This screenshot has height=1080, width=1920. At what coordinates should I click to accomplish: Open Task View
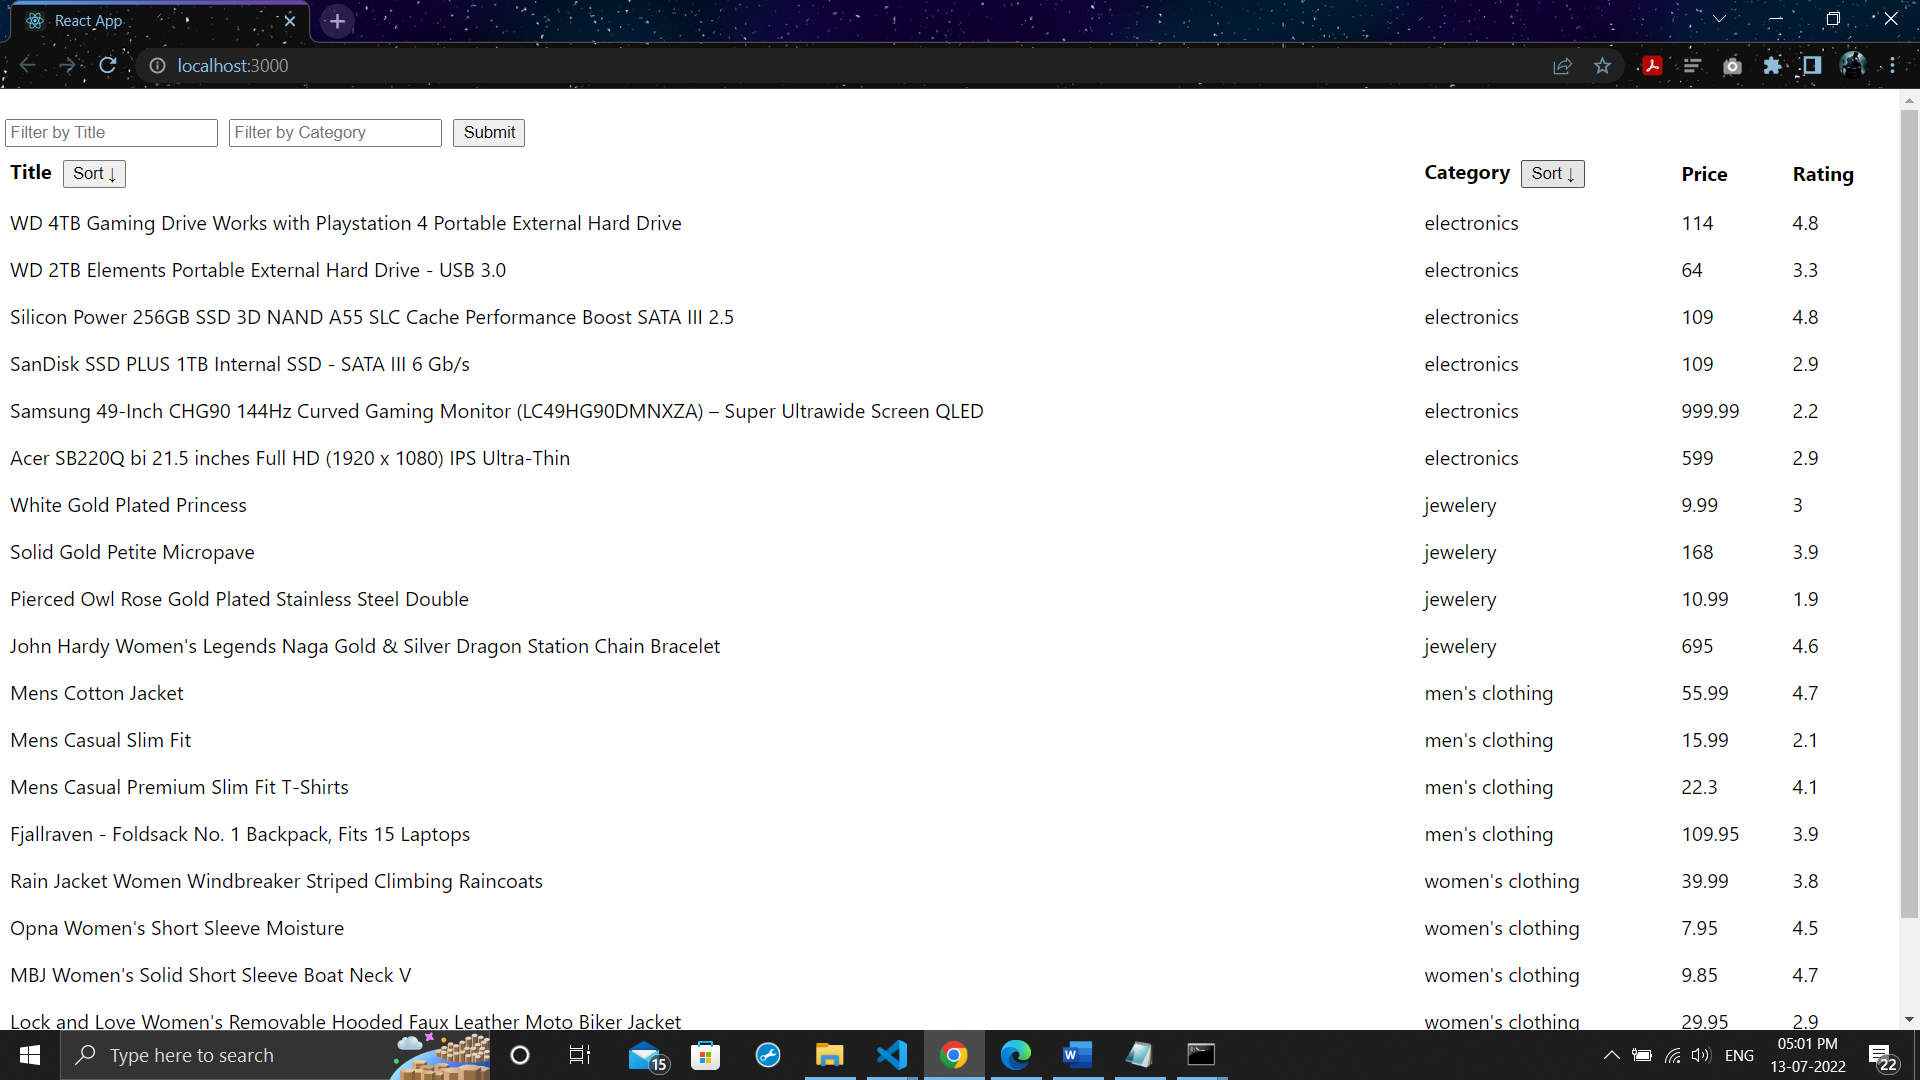580,1055
